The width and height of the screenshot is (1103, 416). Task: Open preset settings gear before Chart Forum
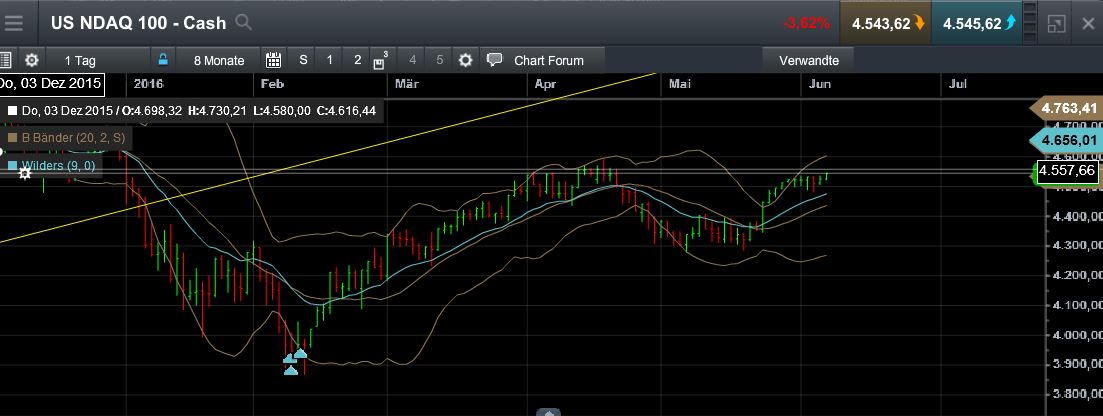coord(465,60)
